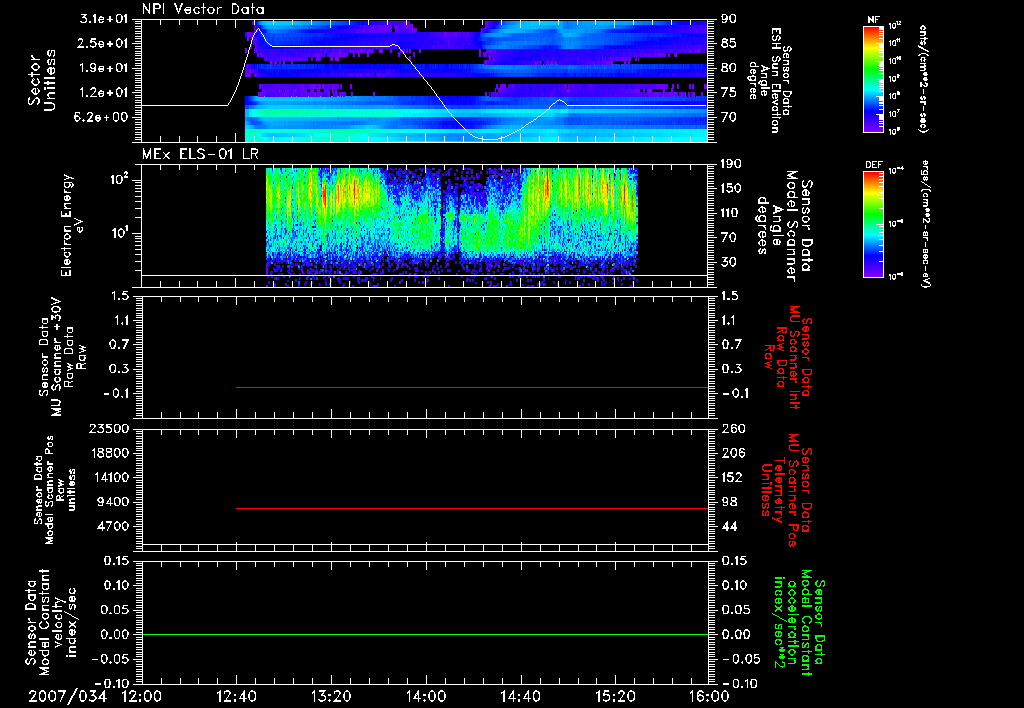The width and height of the screenshot is (1024, 708).
Task: Click the red trace in the +30V panel
Action: (472, 387)
